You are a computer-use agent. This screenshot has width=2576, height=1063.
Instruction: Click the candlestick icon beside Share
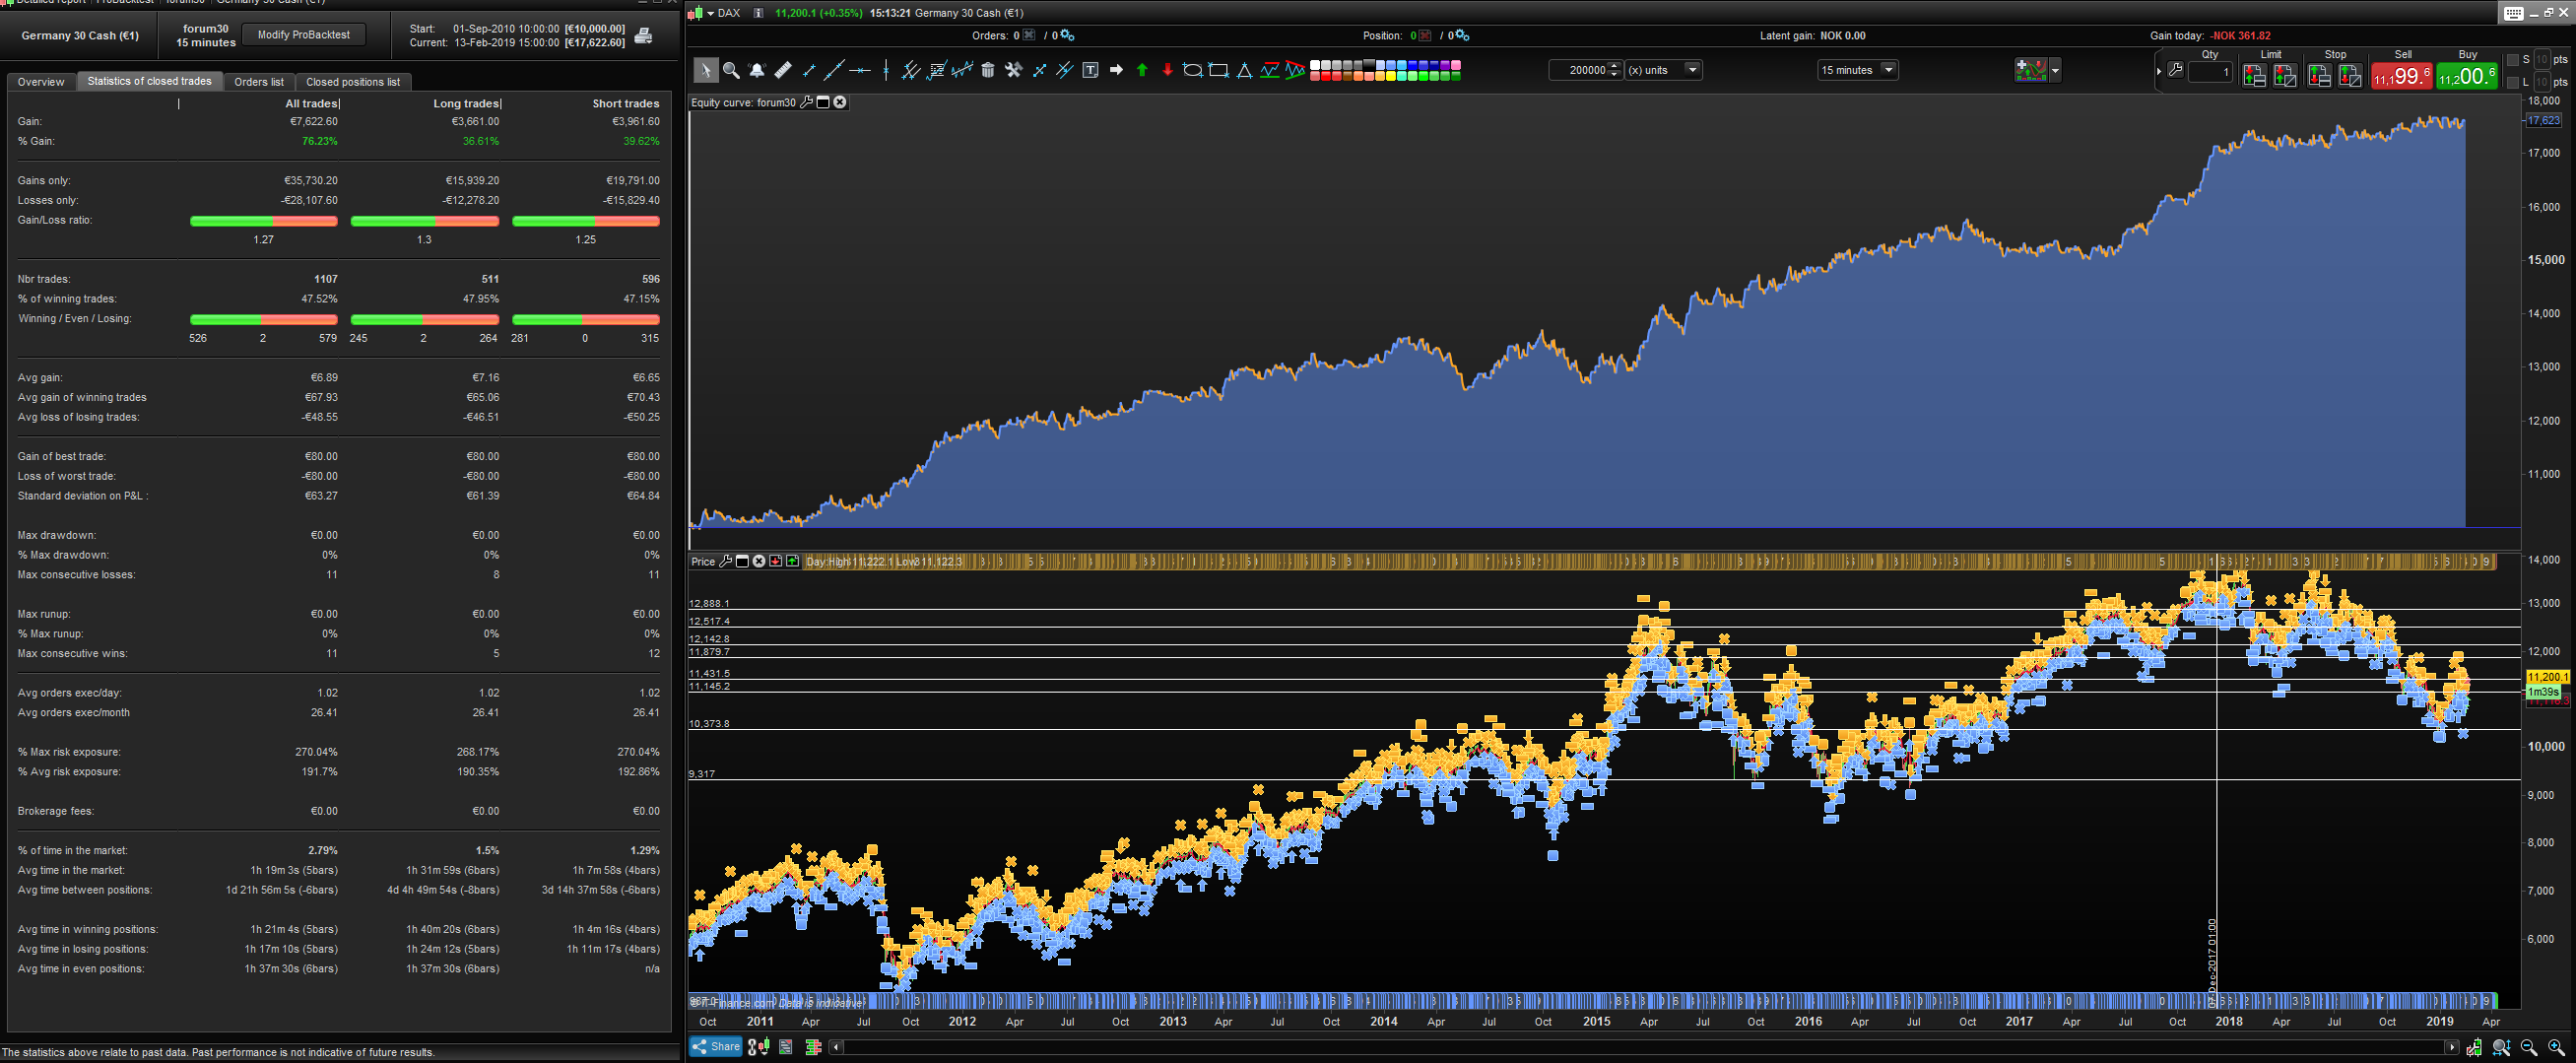point(760,1047)
